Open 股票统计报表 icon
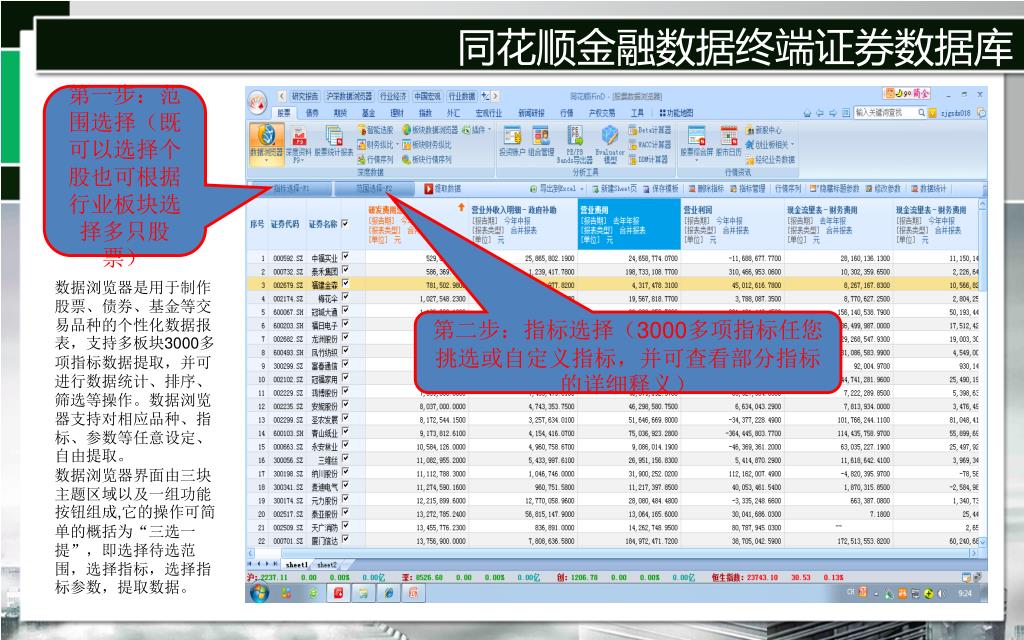 334,142
